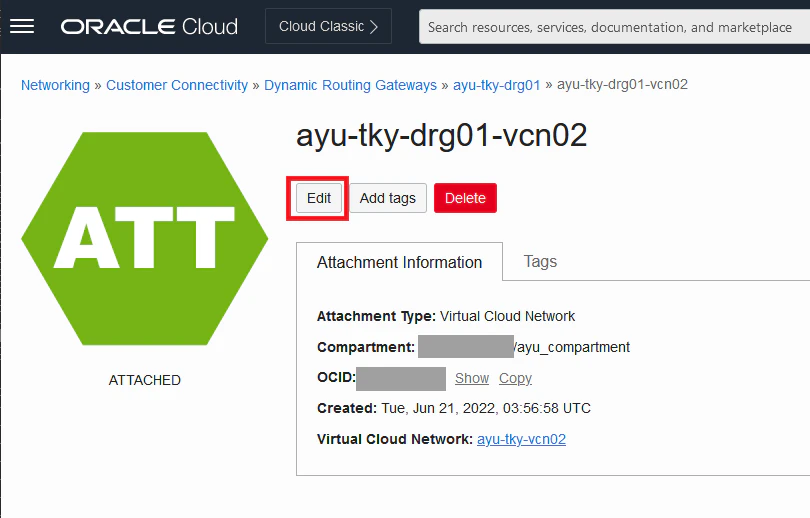The width and height of the screenshot is (810, 518).
Task: Click the Virtual Cloud Network type value
Action: pos(507,316)
